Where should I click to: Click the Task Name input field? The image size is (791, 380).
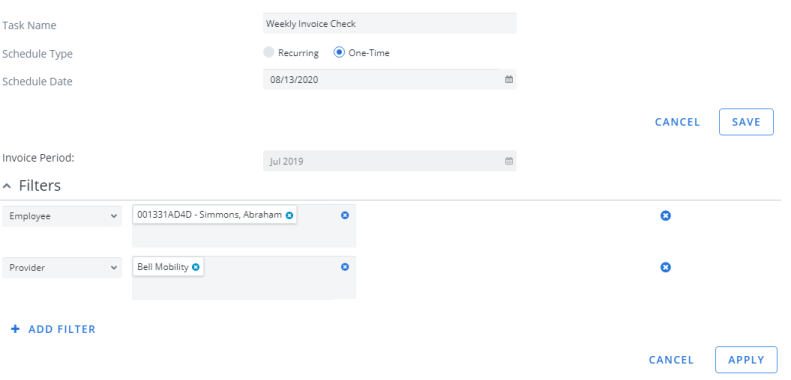(389, 24)
